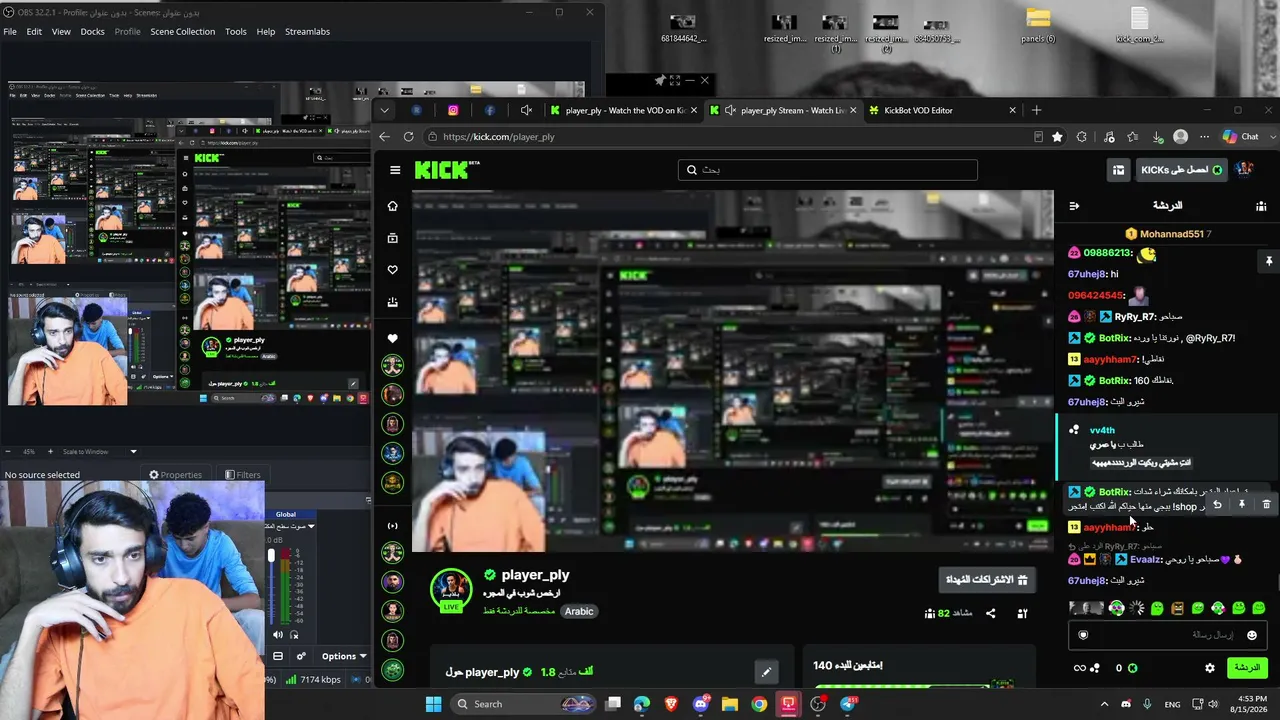The image size is (1280, 720).
Task: Go to the Kick home page icon in sidebar
Action: pos(392,206)
